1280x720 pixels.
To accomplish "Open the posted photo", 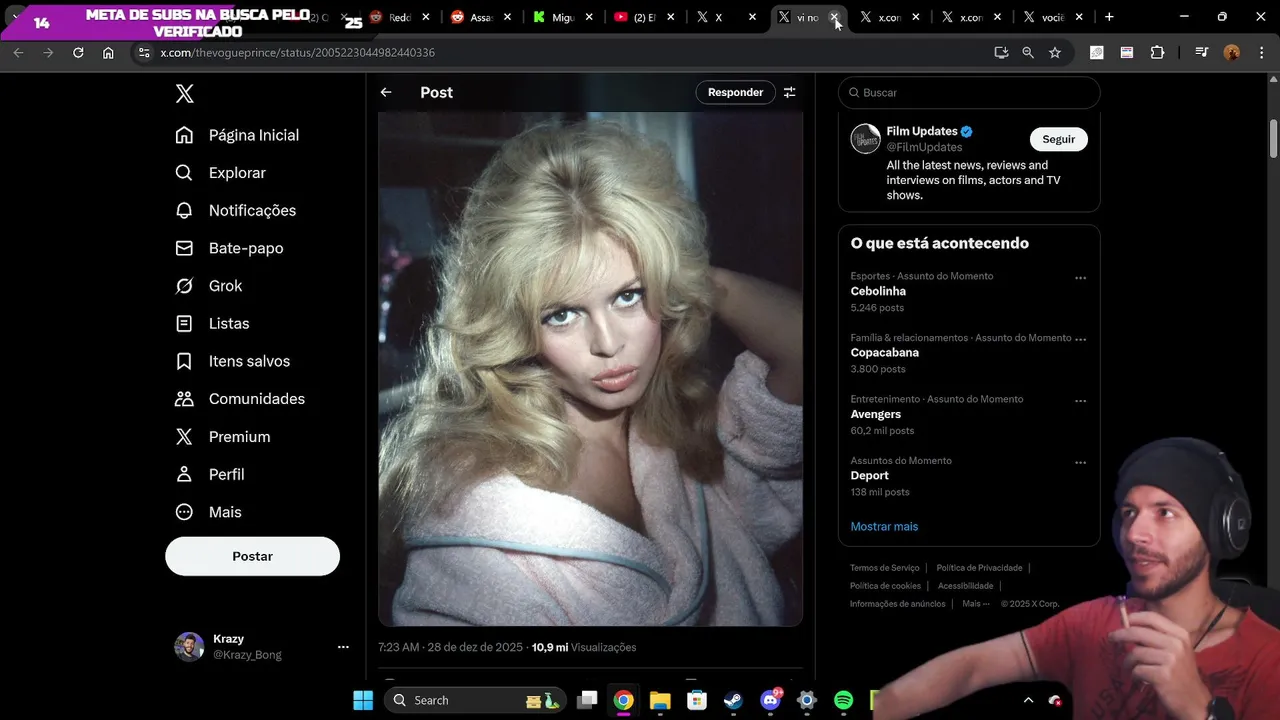I will (590, 369).
